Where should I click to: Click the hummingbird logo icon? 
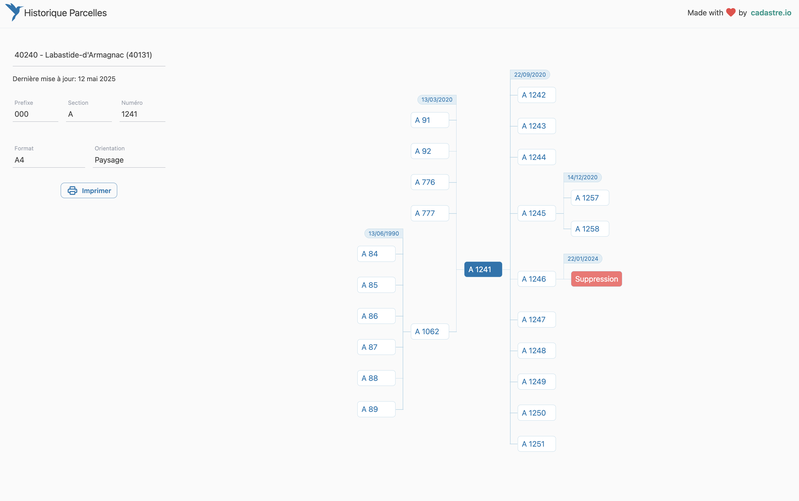(13, 12)
